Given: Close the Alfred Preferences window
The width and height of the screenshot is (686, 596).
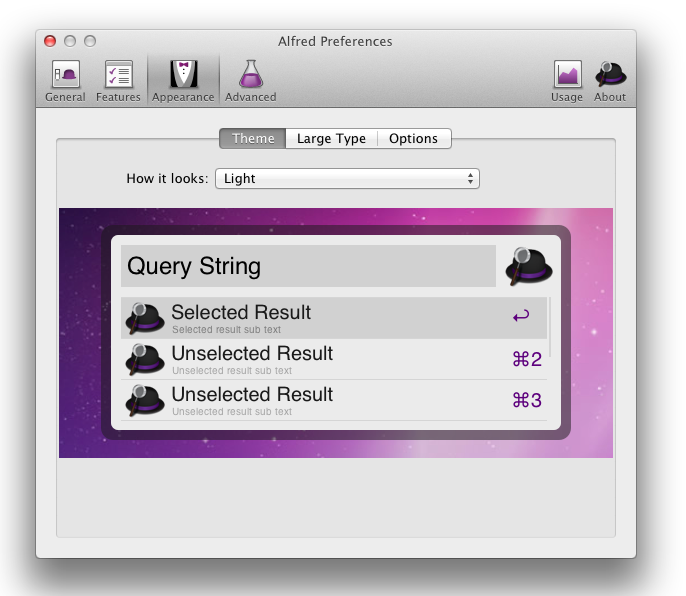Looking at the screenshot, I should tap(50, 41).
